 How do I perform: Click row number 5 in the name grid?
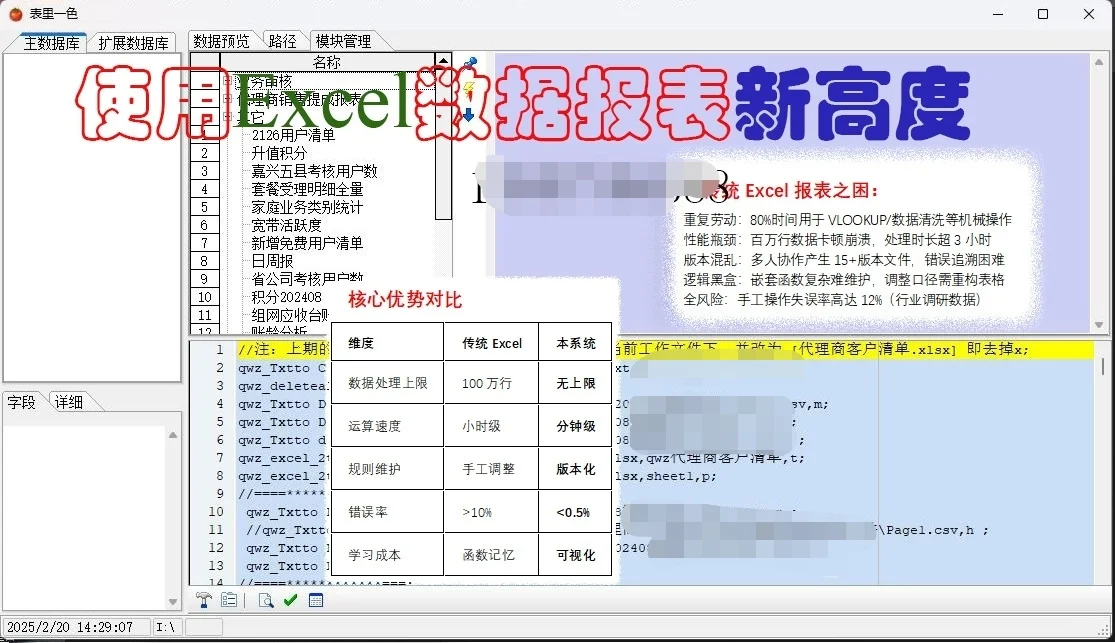tap(205, 207)
